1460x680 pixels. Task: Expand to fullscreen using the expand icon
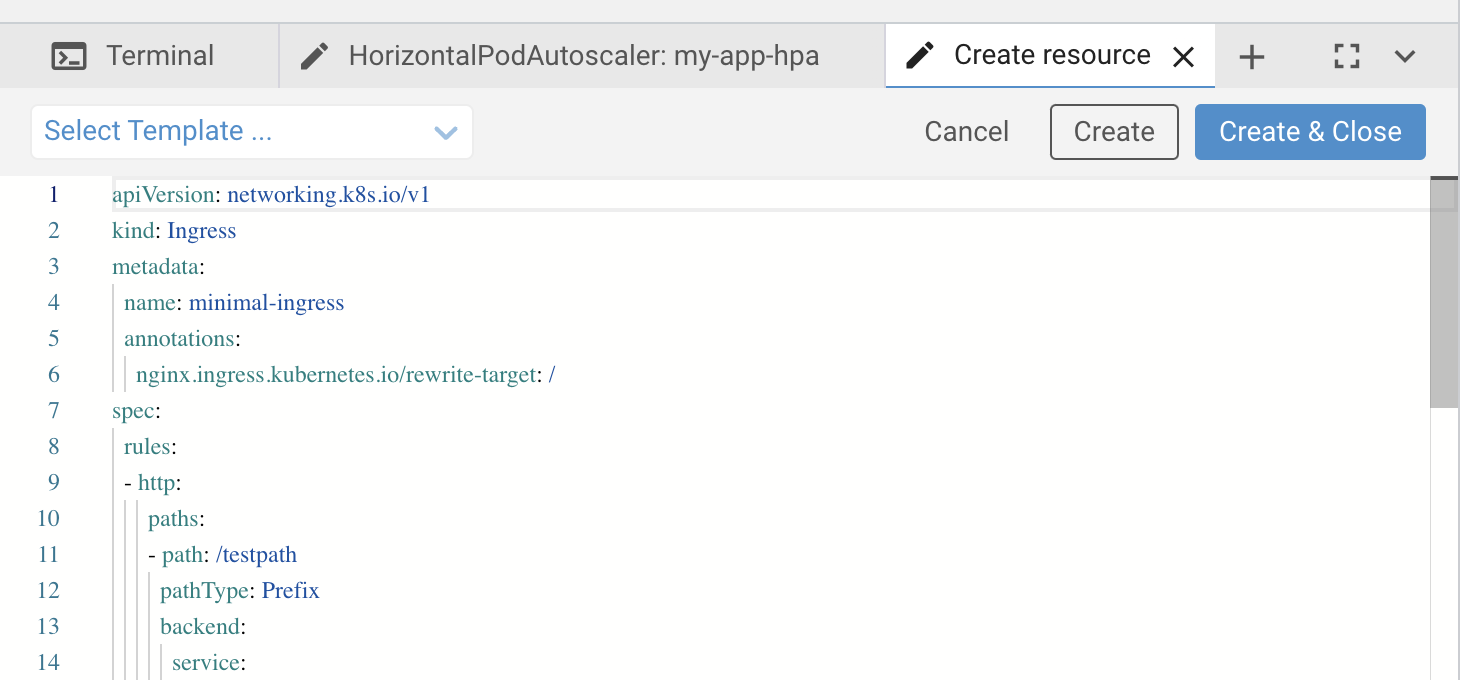(1346, 57)
